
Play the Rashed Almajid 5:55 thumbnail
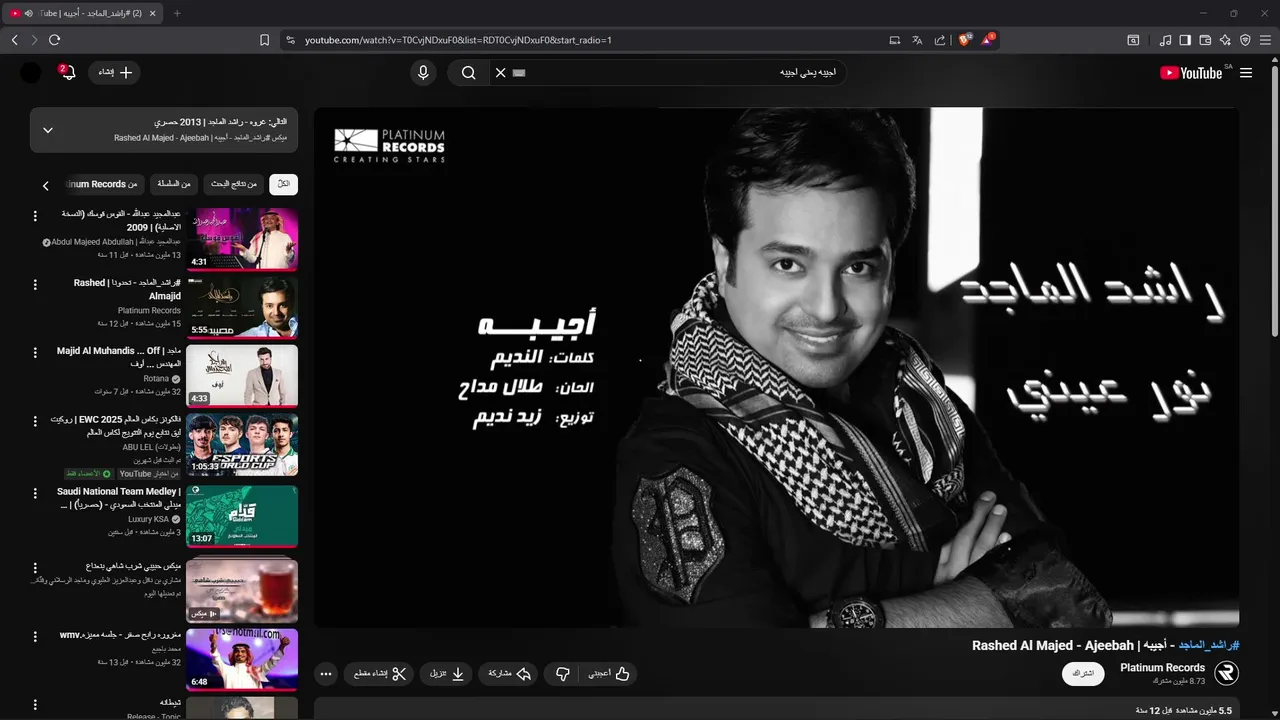click(x=242, y=308)
